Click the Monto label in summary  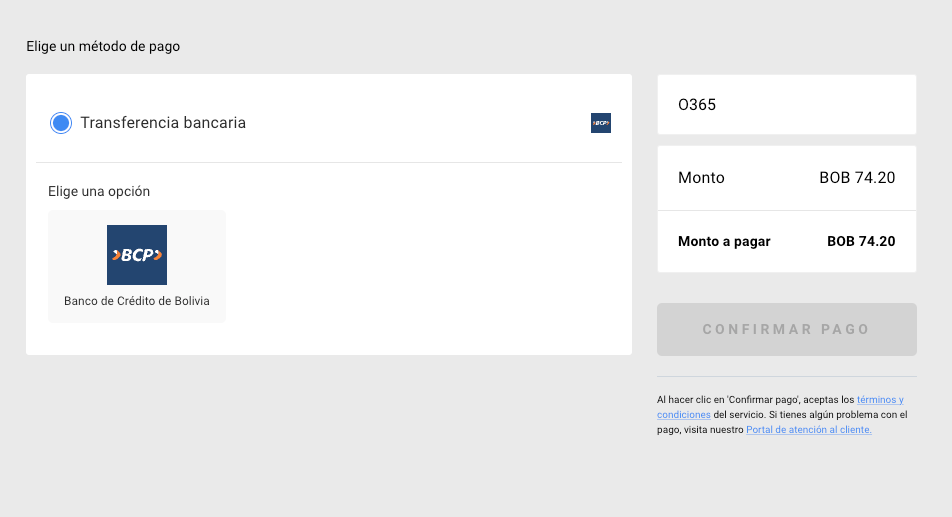[701, 178]
